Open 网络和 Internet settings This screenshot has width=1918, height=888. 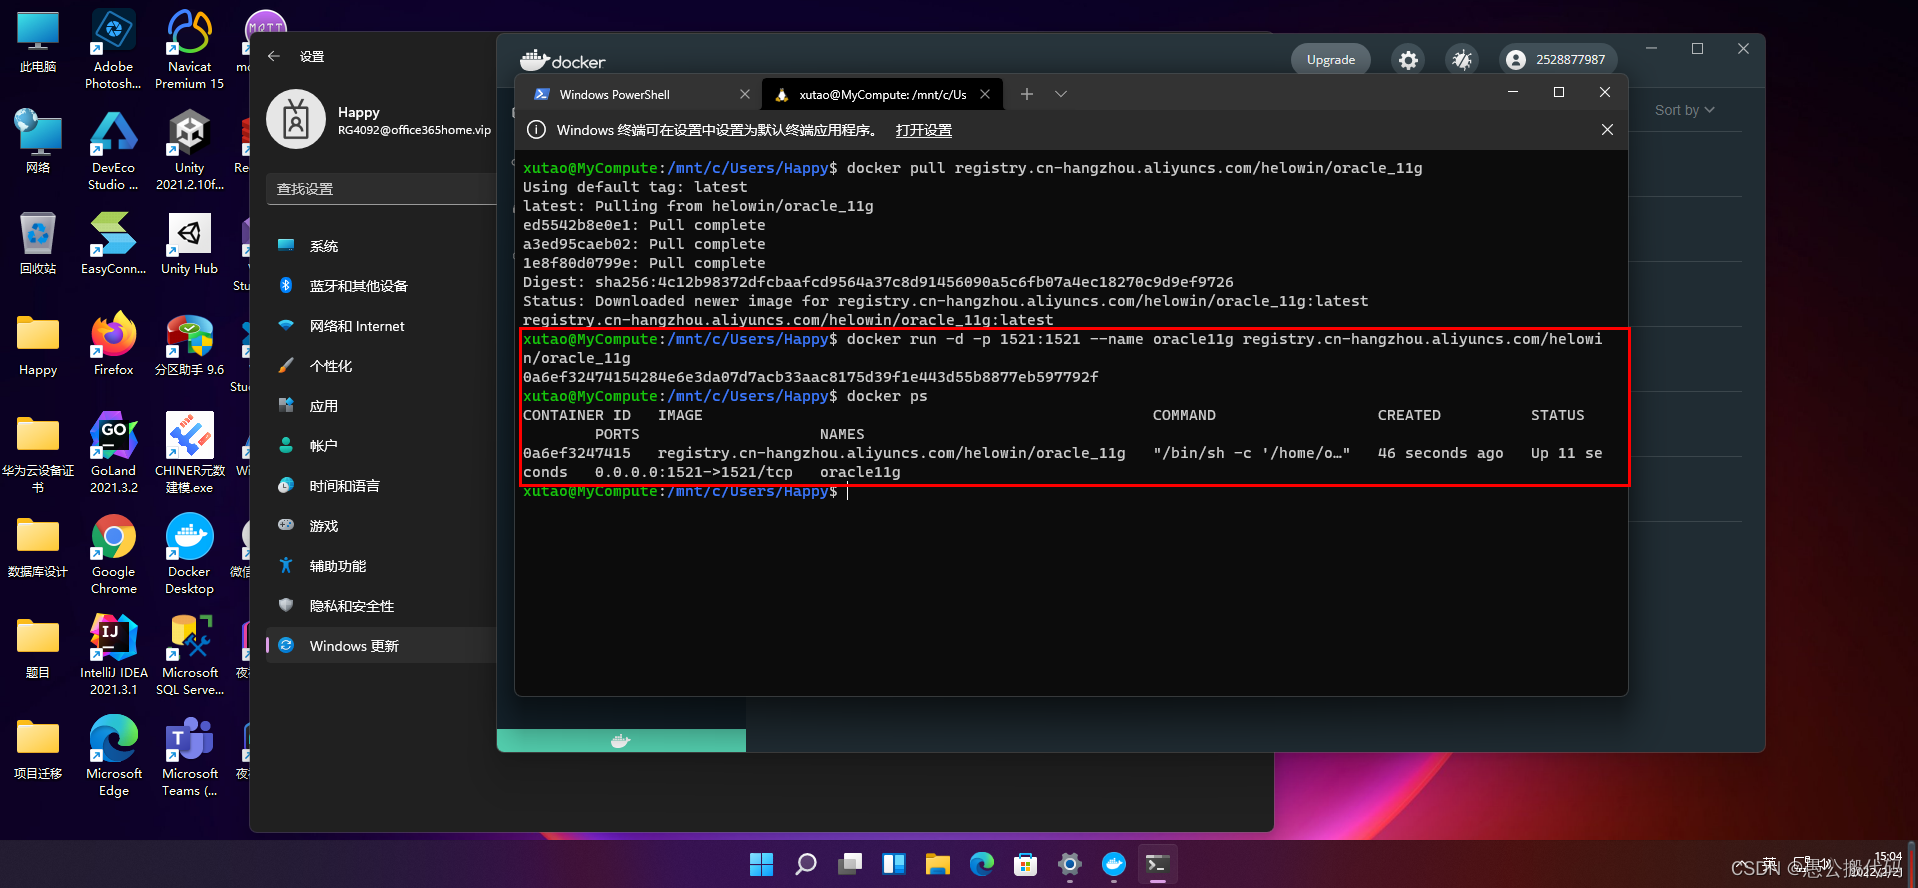pyautogui.click(x=382, y=326)
